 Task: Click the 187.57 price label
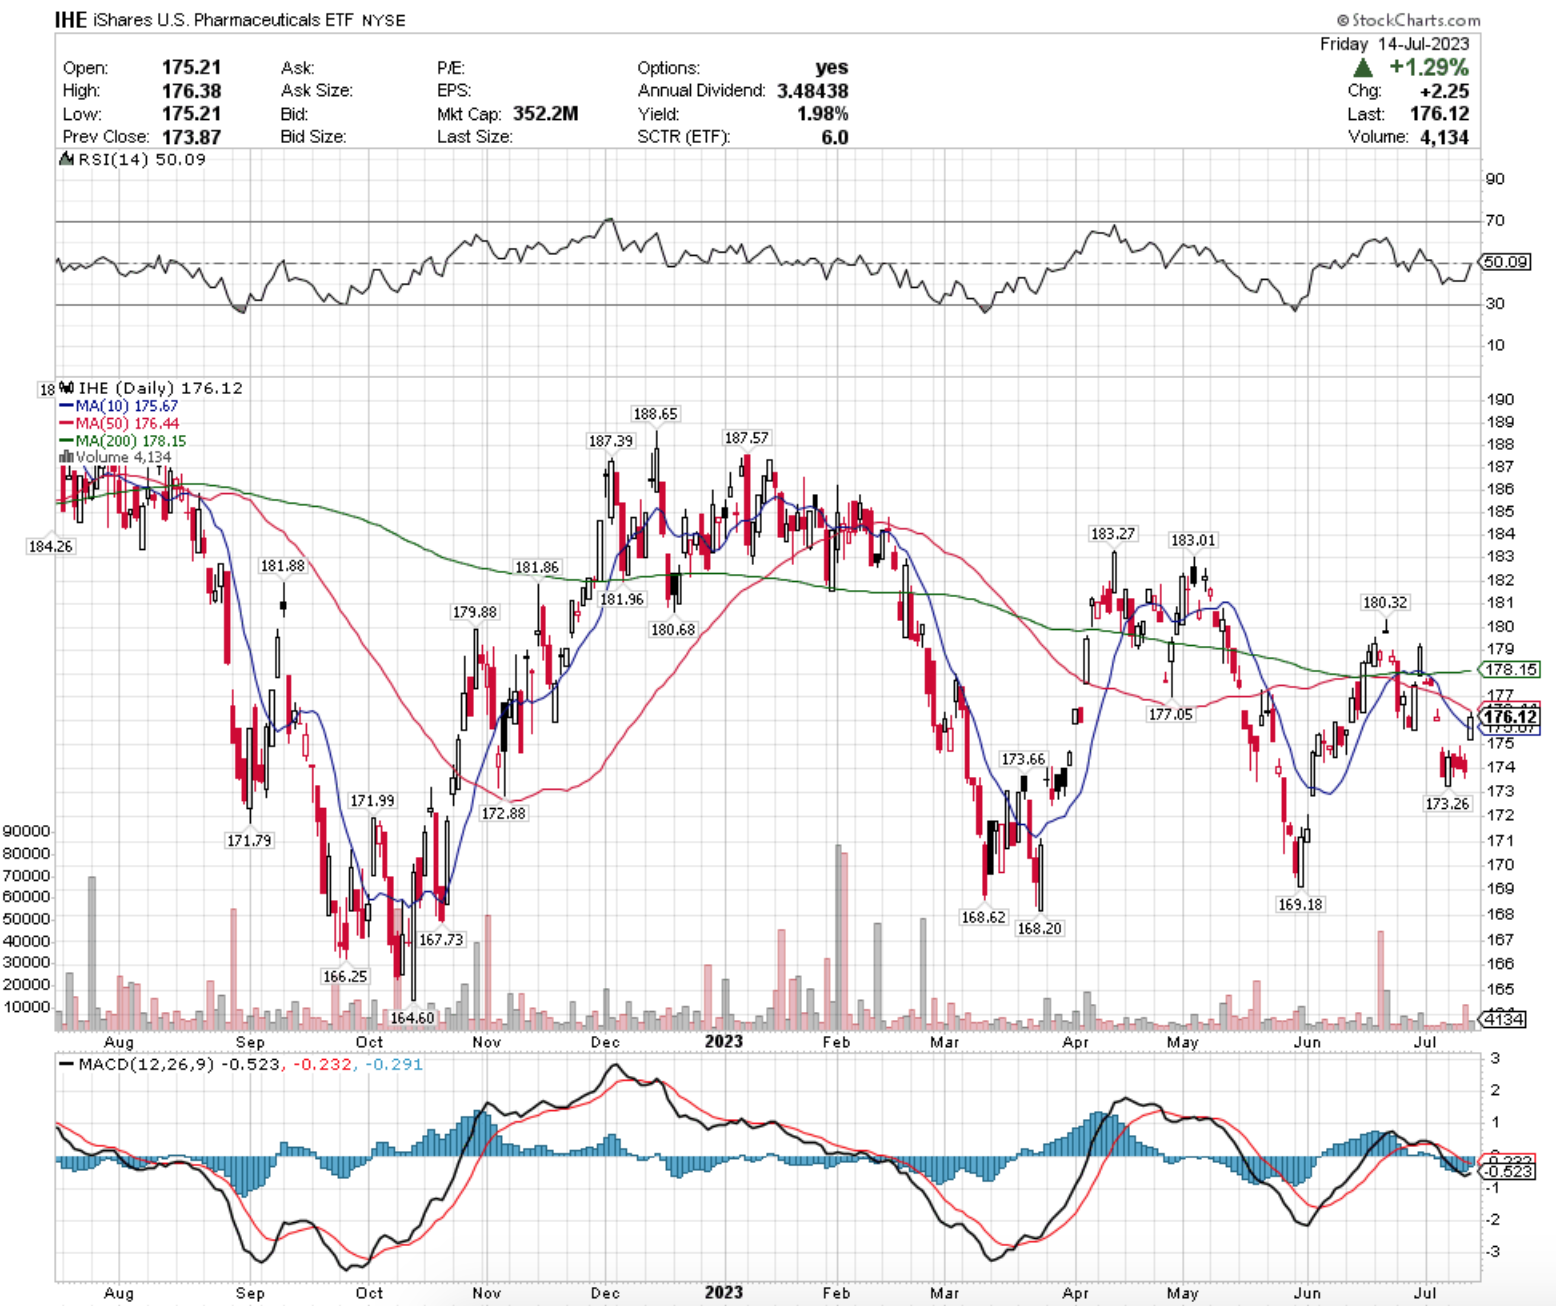pyautogui.click(x=746, y=437)
